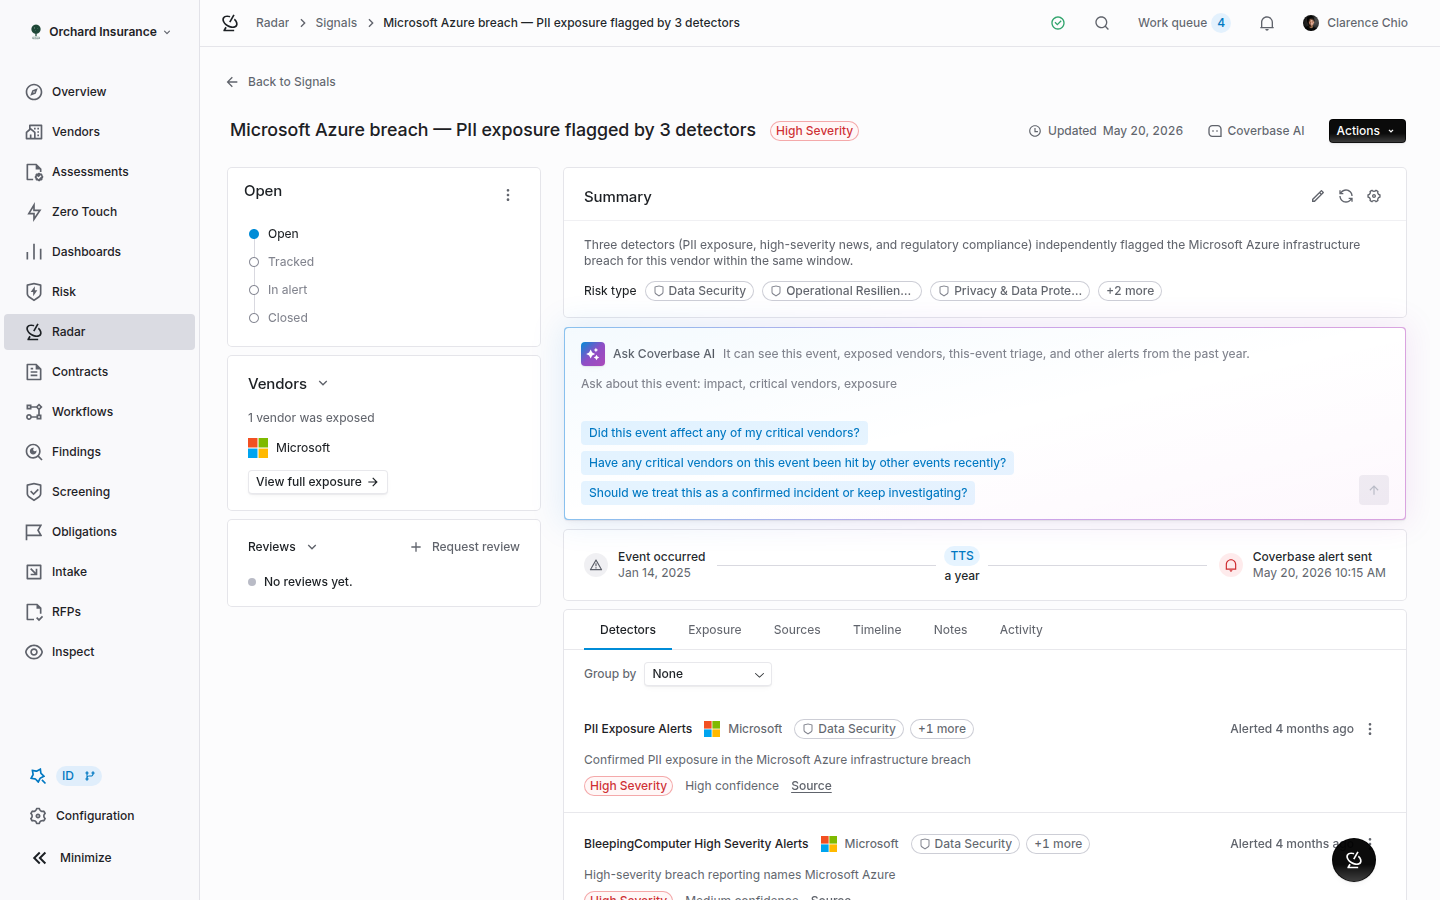Click the green status check icon in top bar
This screenshot has width=1440, height=900.
(1058, 23)
